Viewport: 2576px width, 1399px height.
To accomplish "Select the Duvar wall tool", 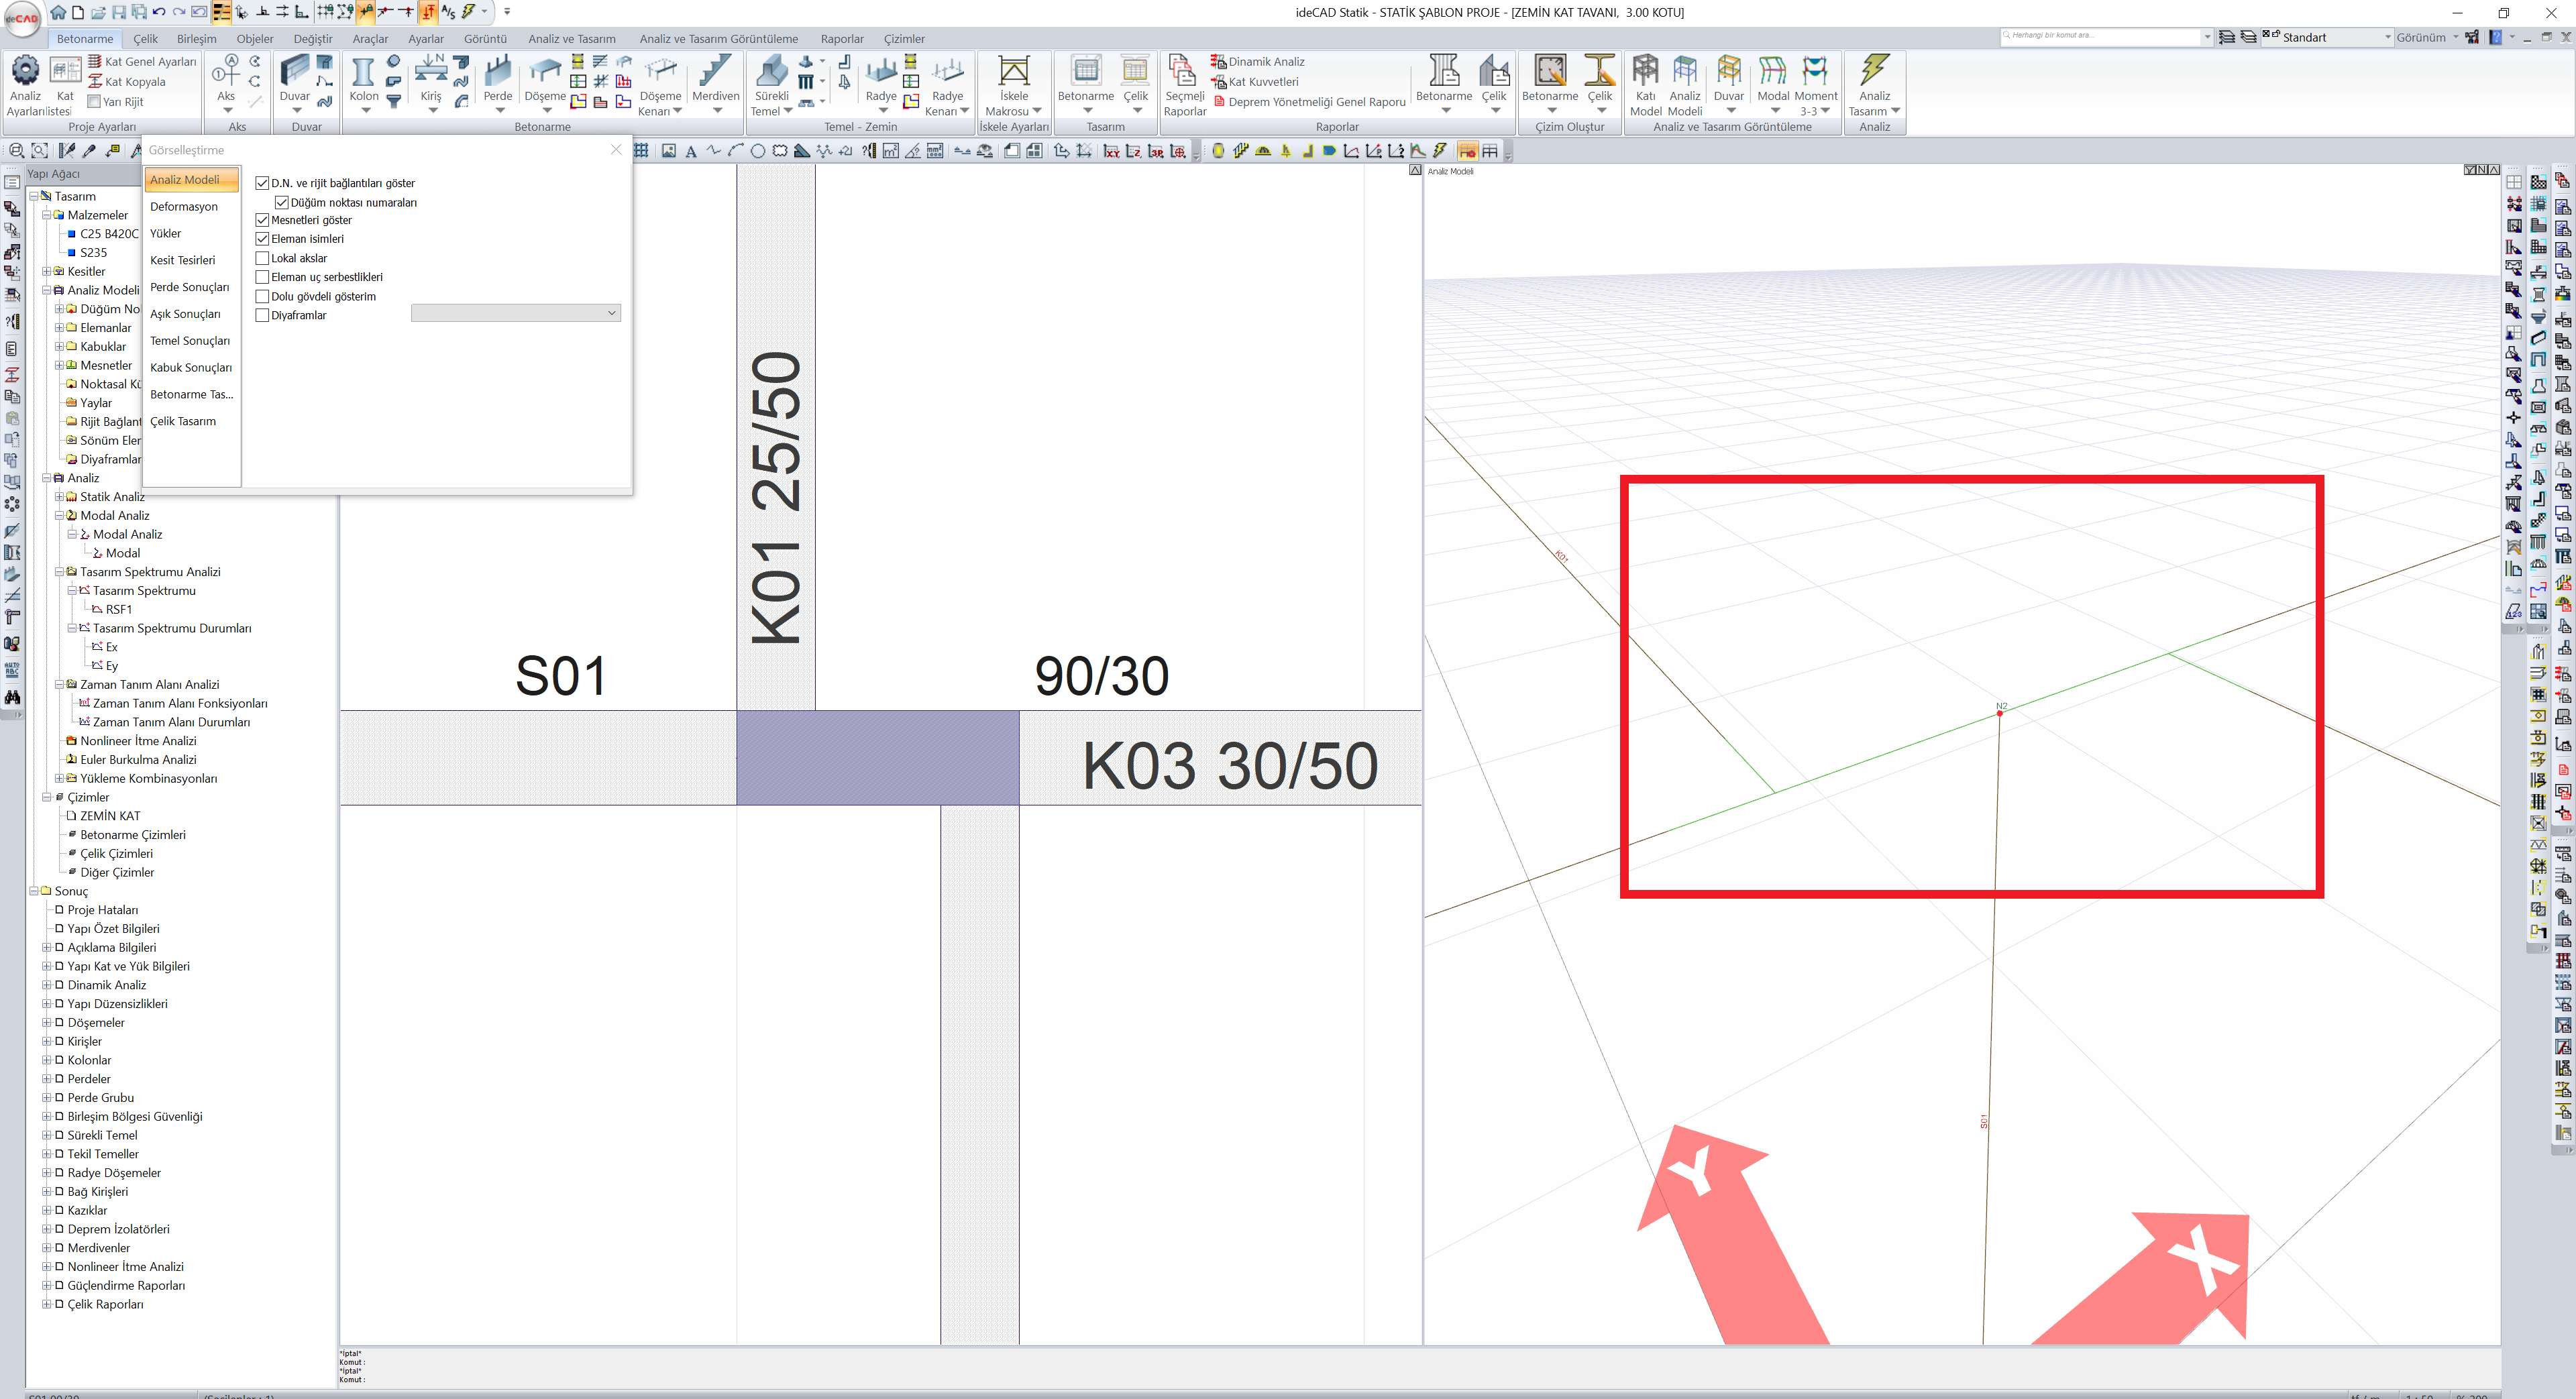I will pyautogui.click(x=294, y=84).
